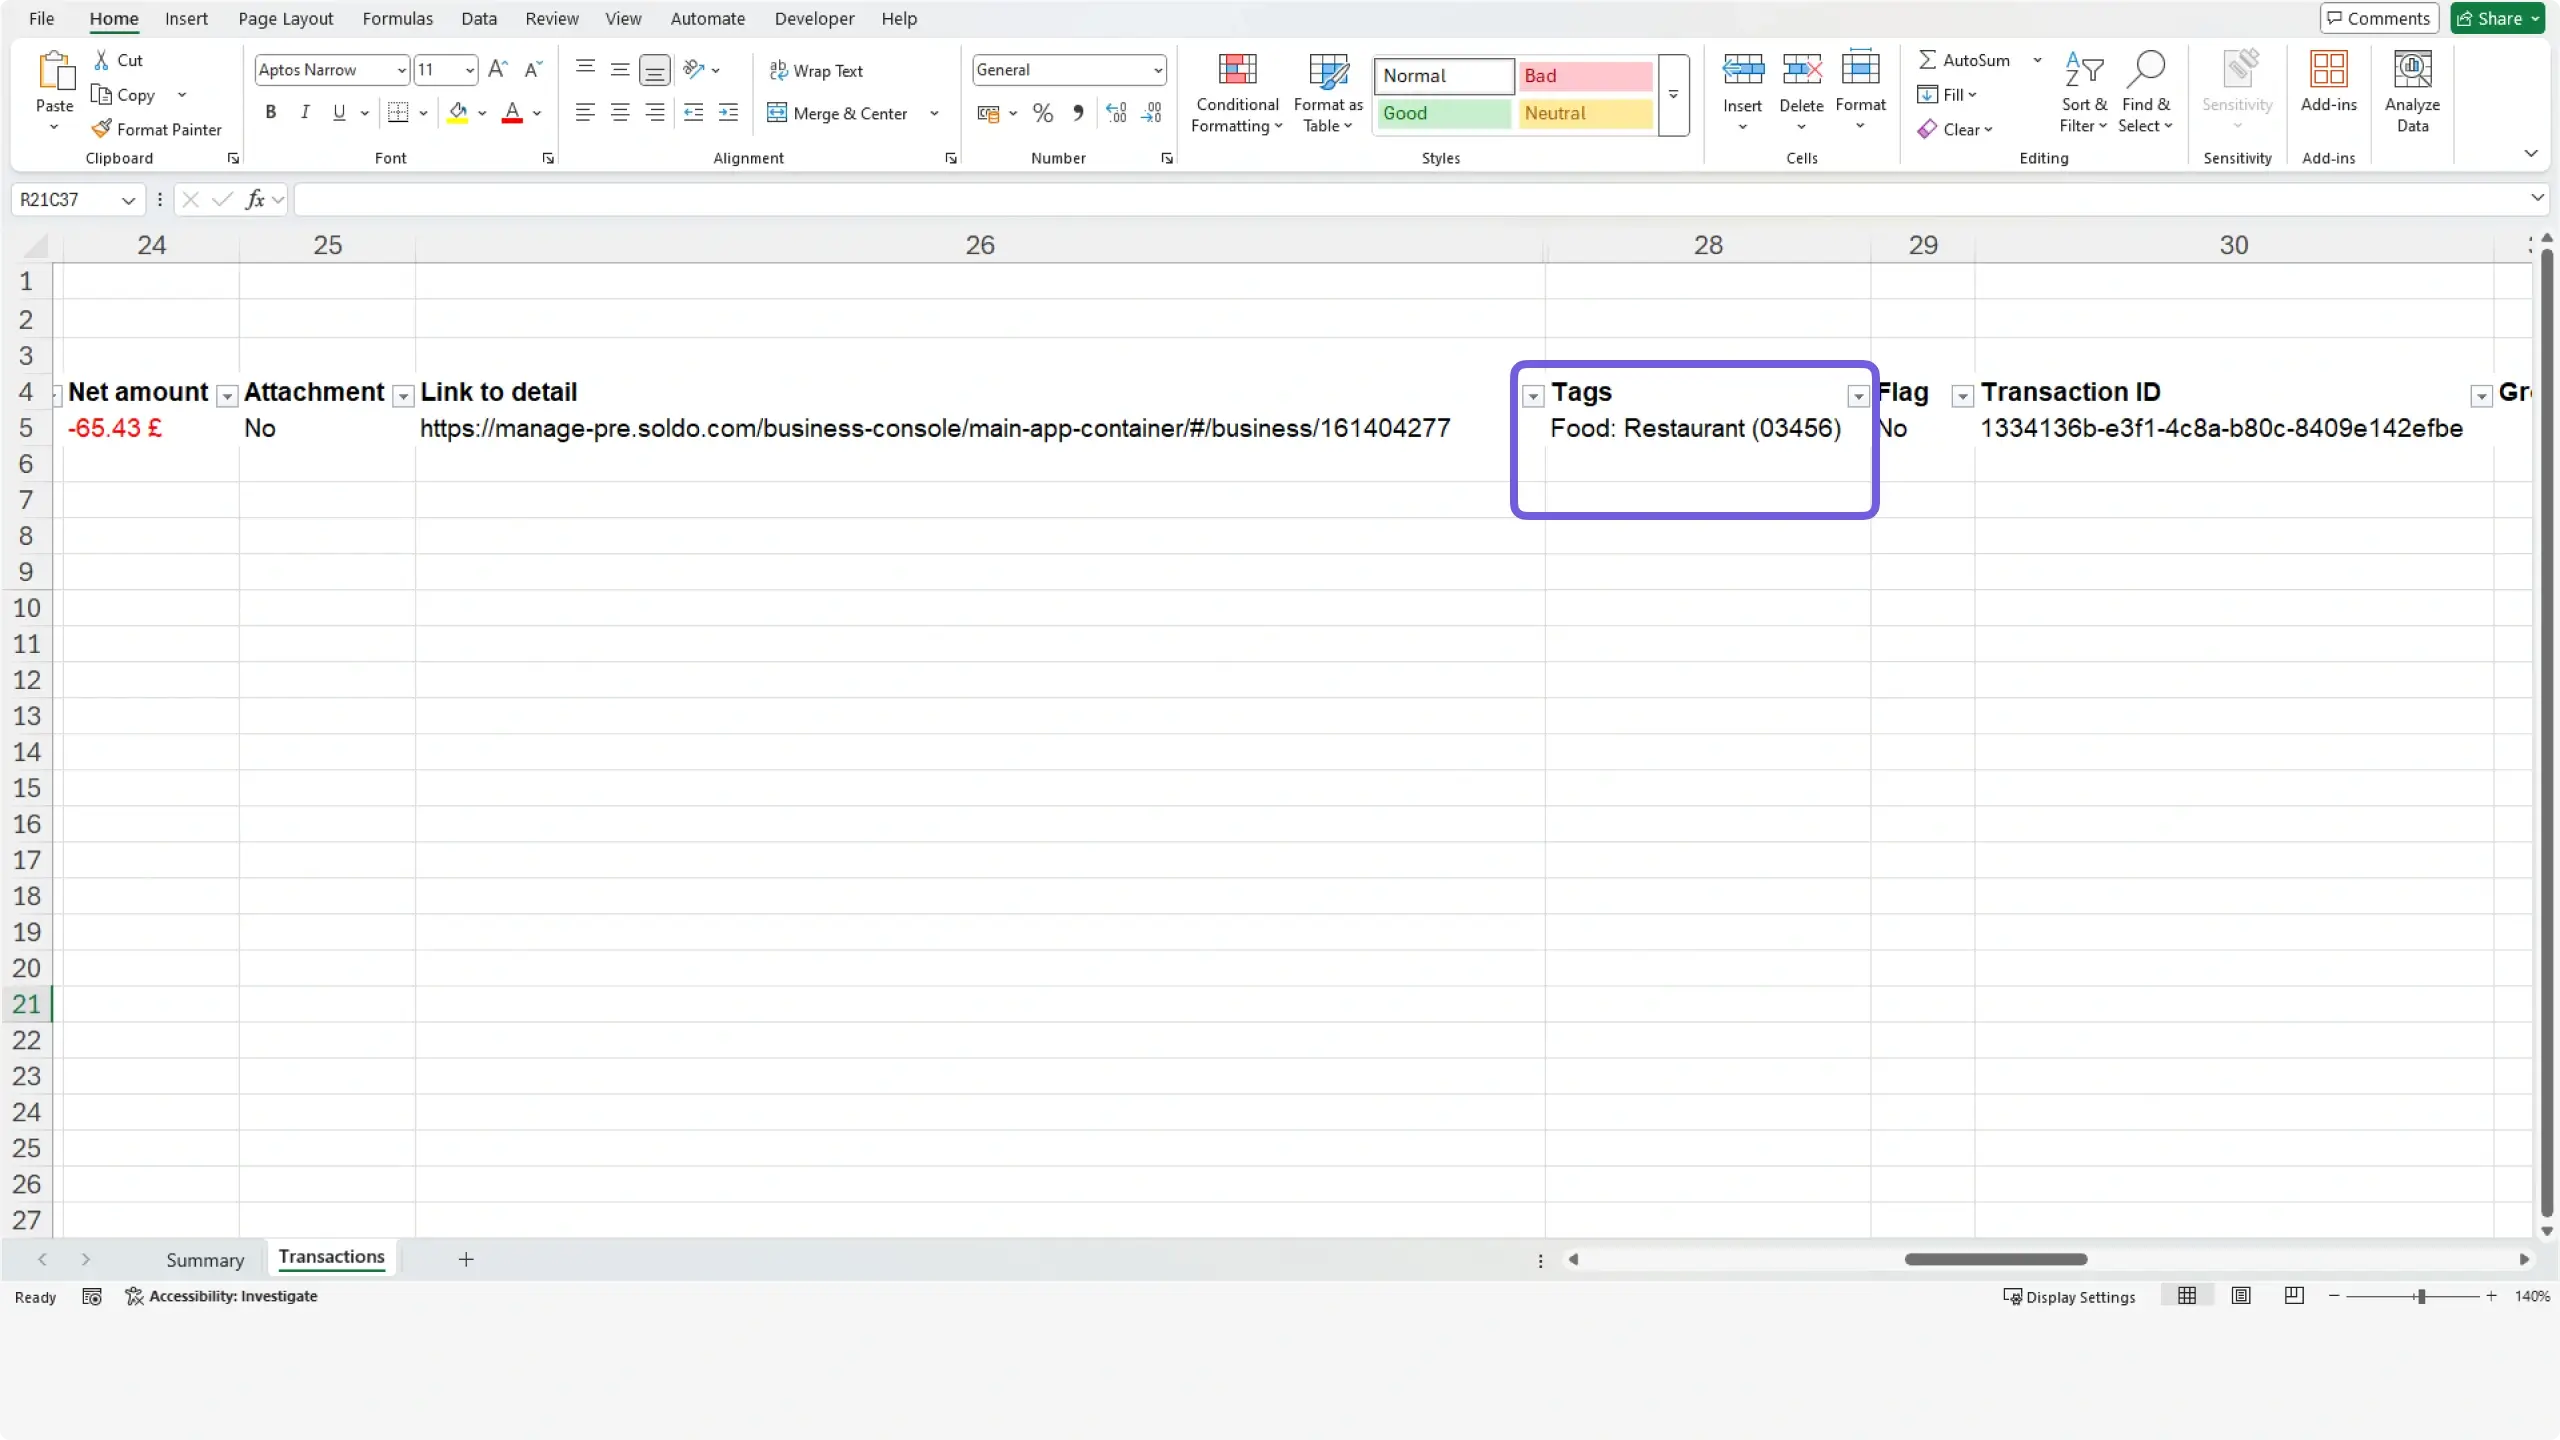Apply comma style format
2560x1440 pixels.
click(1078, 113)
